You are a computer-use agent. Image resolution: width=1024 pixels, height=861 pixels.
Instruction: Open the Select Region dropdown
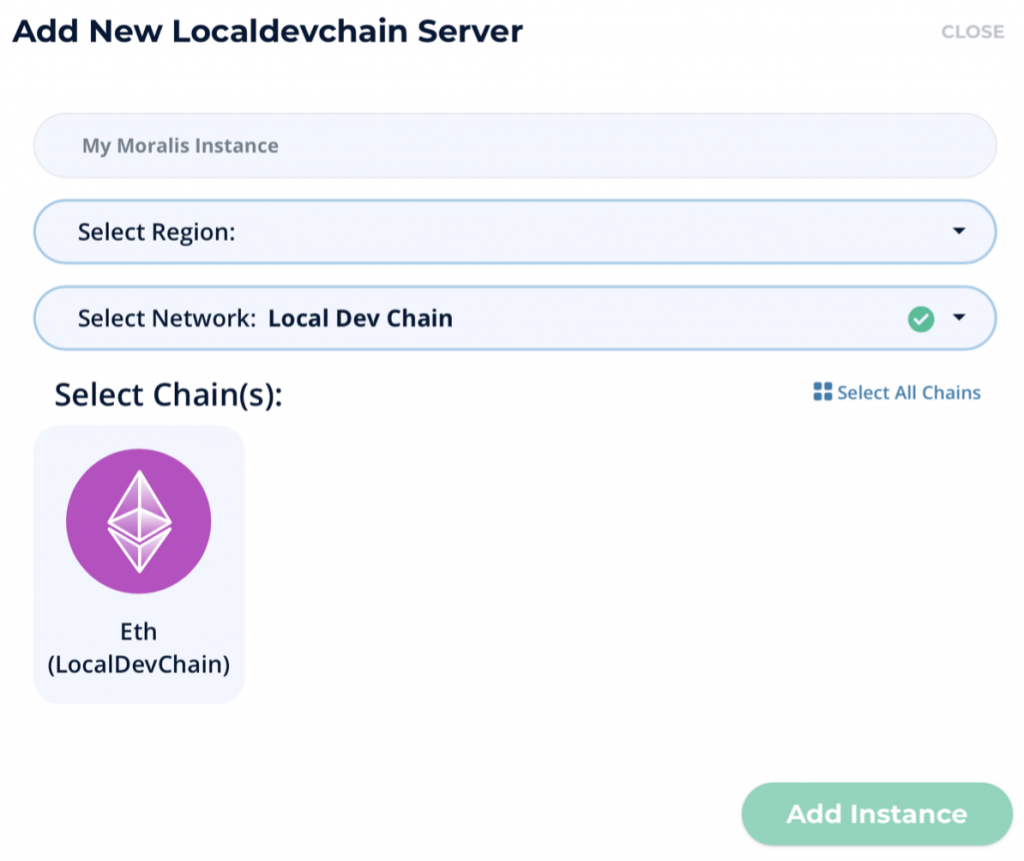click(515, 232)
